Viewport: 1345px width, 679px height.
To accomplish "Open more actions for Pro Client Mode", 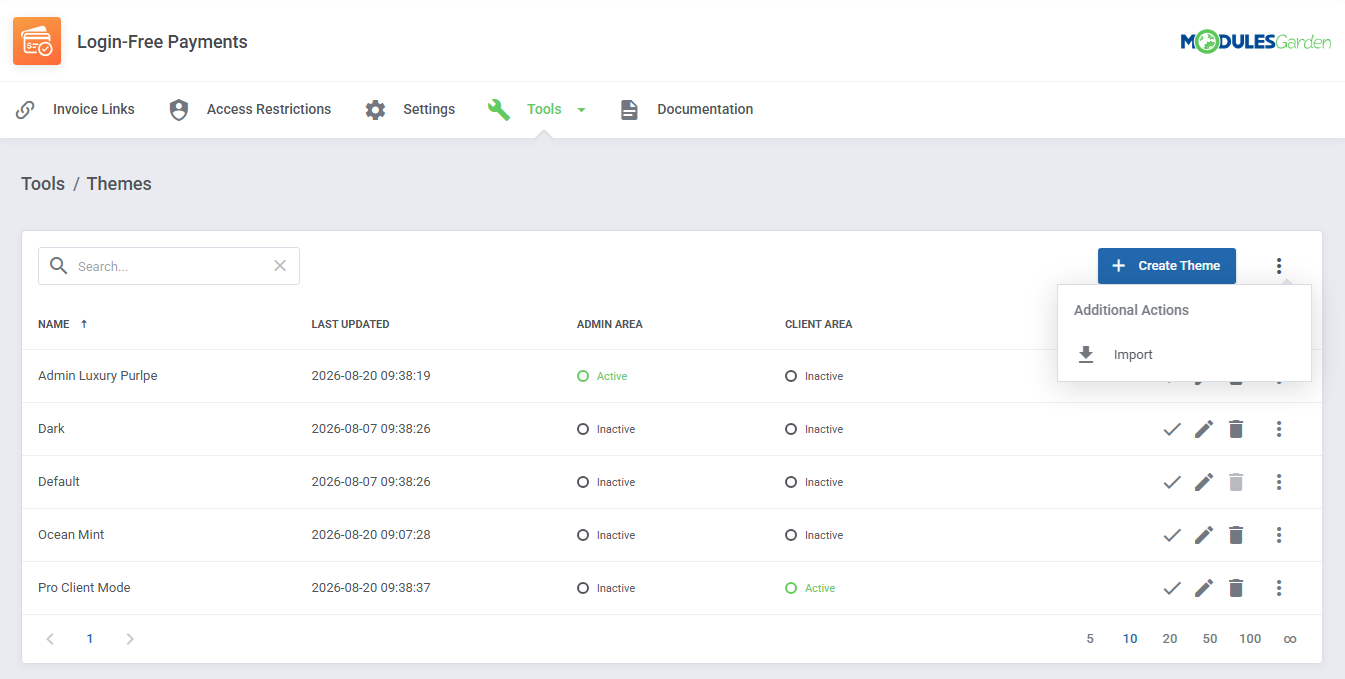I will pos(1279,588).
